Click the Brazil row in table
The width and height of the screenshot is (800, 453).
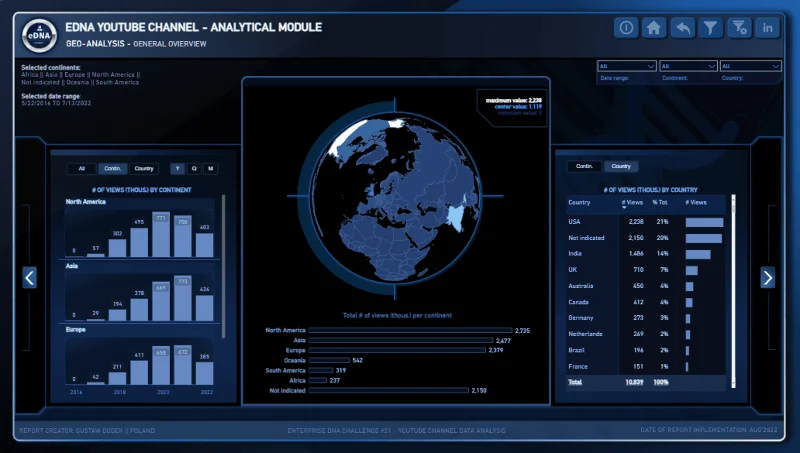tap(646, 350)
